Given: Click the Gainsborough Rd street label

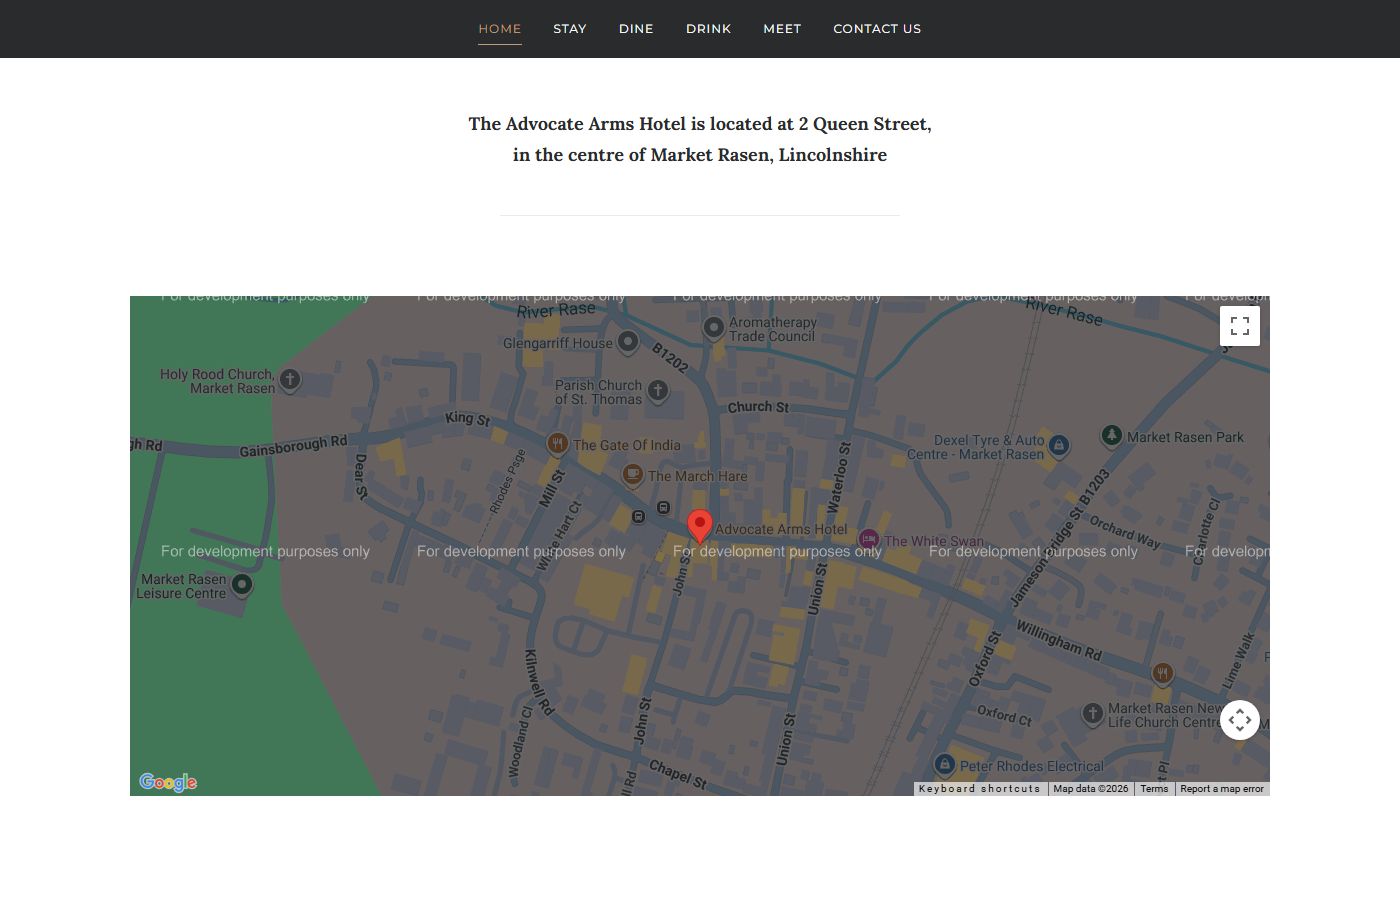Looking at the screenshot, I should pyautogui.click(x=293, y=446).
